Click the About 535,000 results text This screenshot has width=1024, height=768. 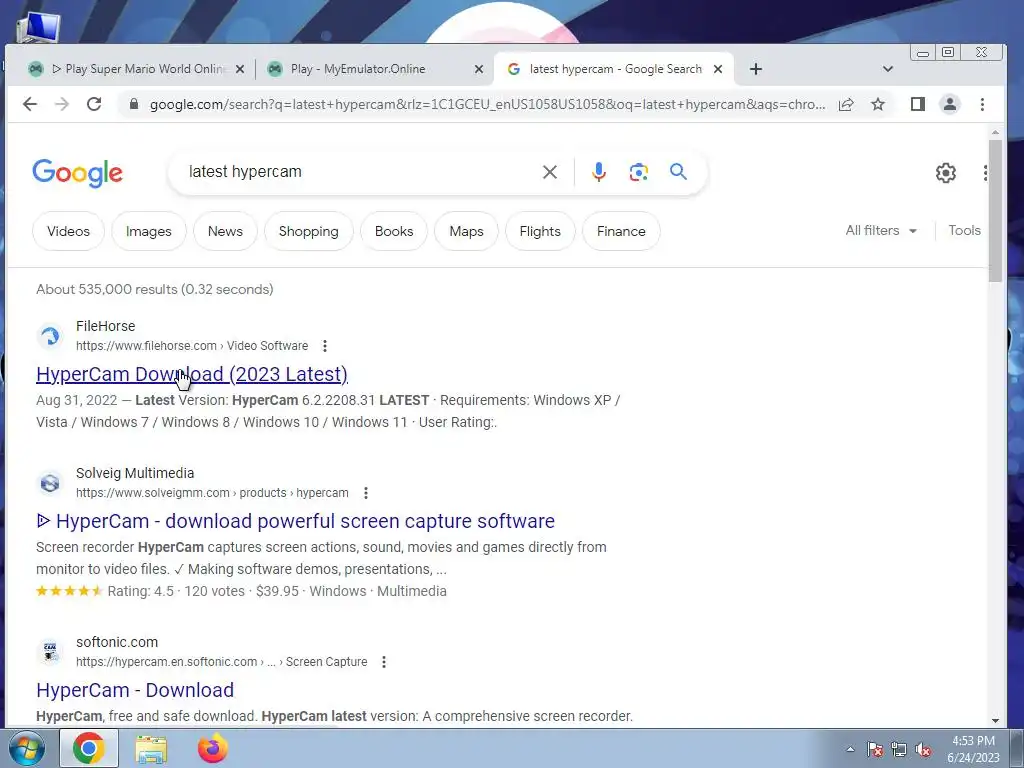point(155,289)
